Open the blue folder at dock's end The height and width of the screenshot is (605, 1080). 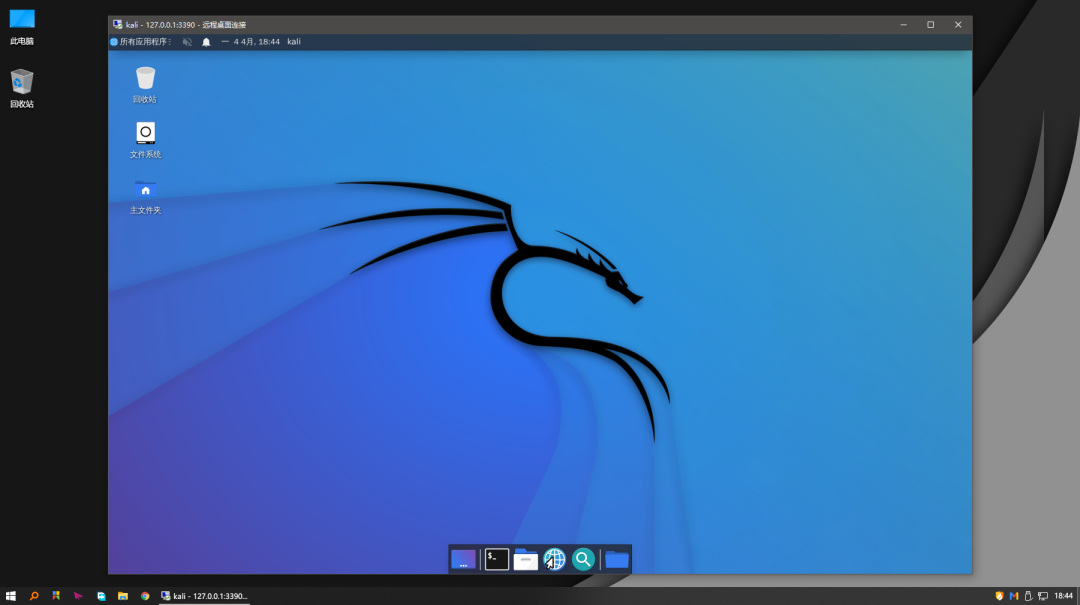click(616, 560)
